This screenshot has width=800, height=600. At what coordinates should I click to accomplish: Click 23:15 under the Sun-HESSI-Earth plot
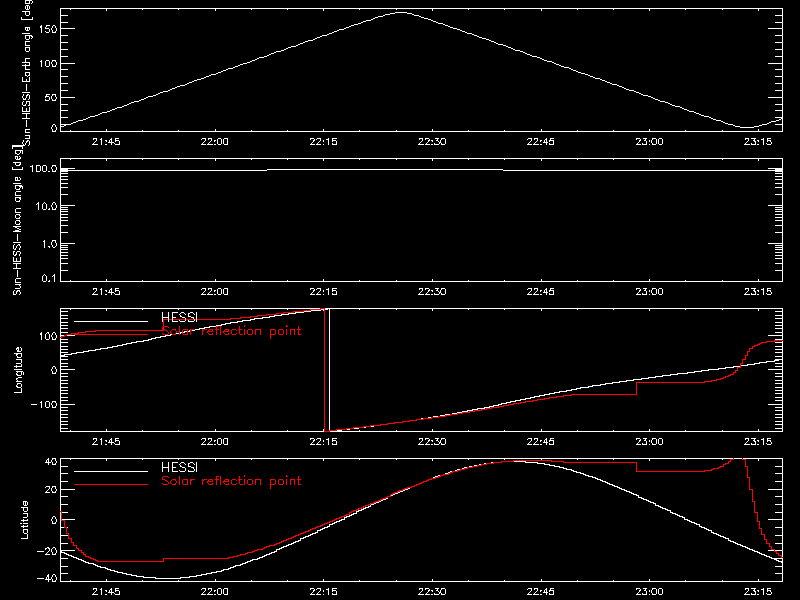tap(758, 142)
